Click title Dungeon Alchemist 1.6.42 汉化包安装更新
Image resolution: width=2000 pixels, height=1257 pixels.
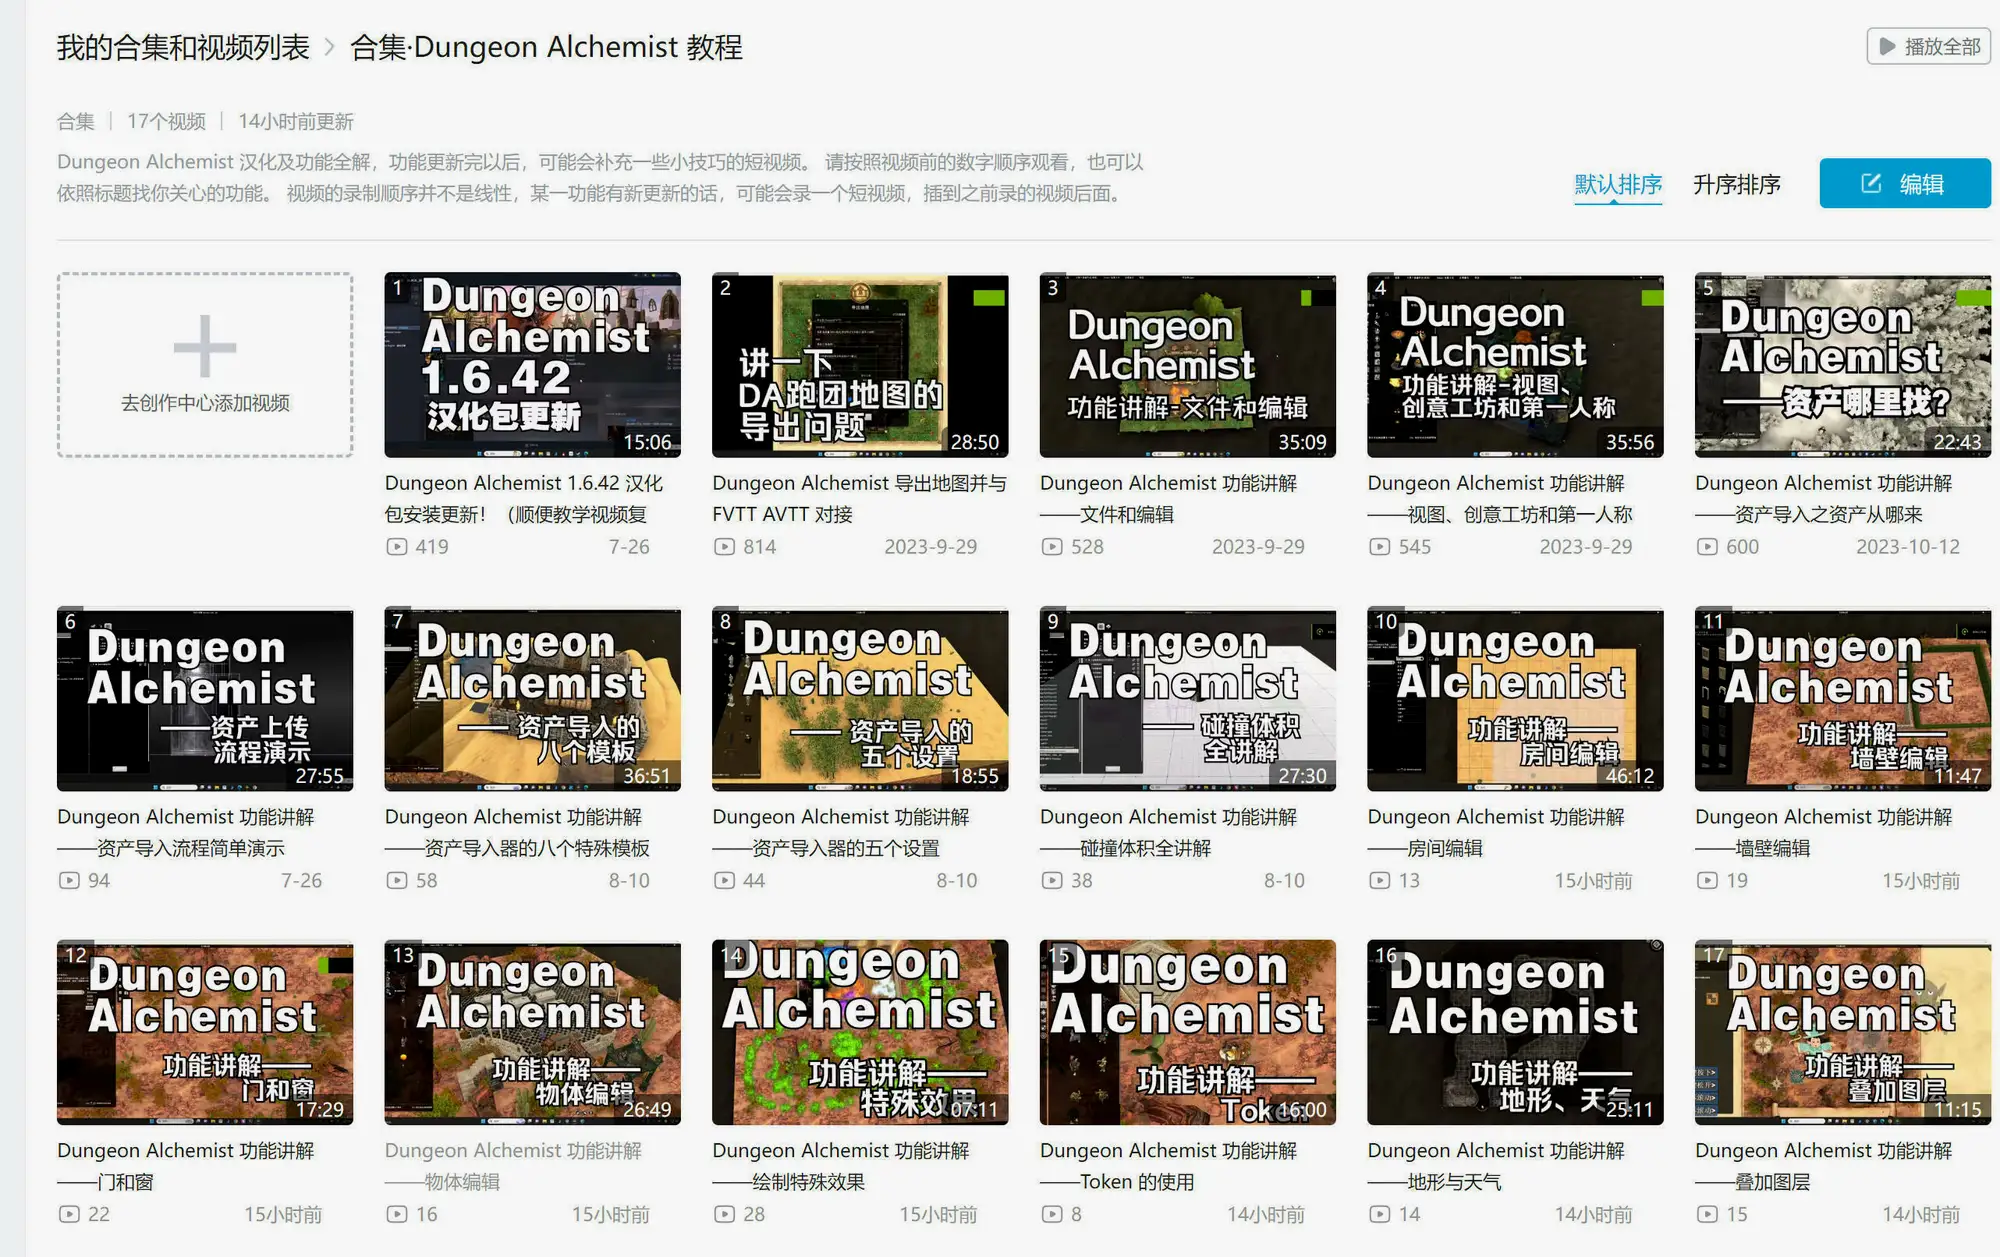coord(524,499)
